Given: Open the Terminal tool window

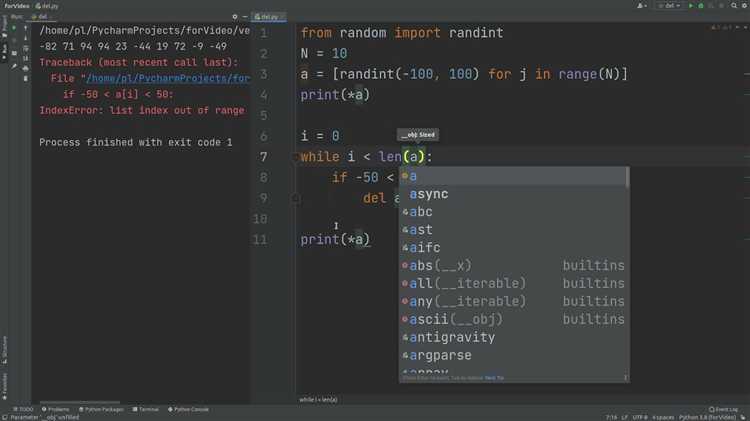Looking at the screenshot, I should click(145, 410).
